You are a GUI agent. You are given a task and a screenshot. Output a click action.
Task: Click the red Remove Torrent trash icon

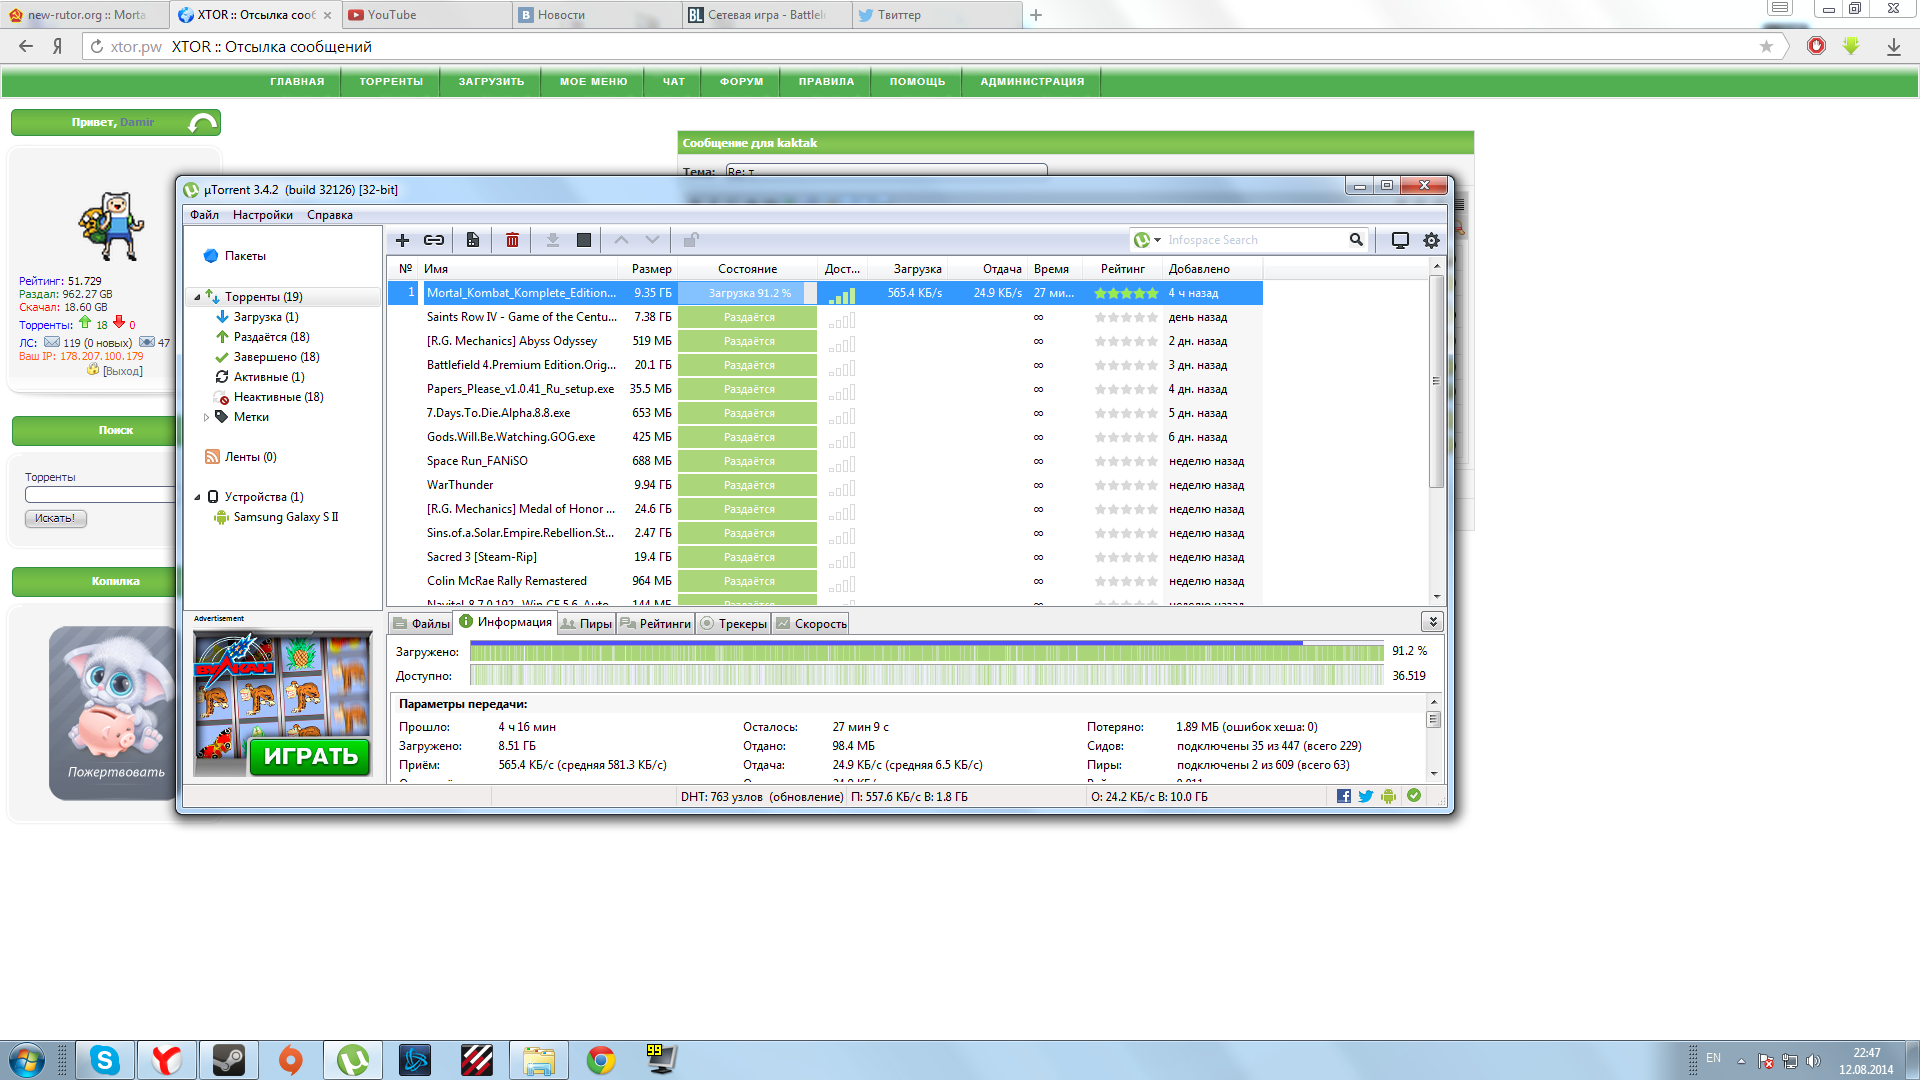512,240
